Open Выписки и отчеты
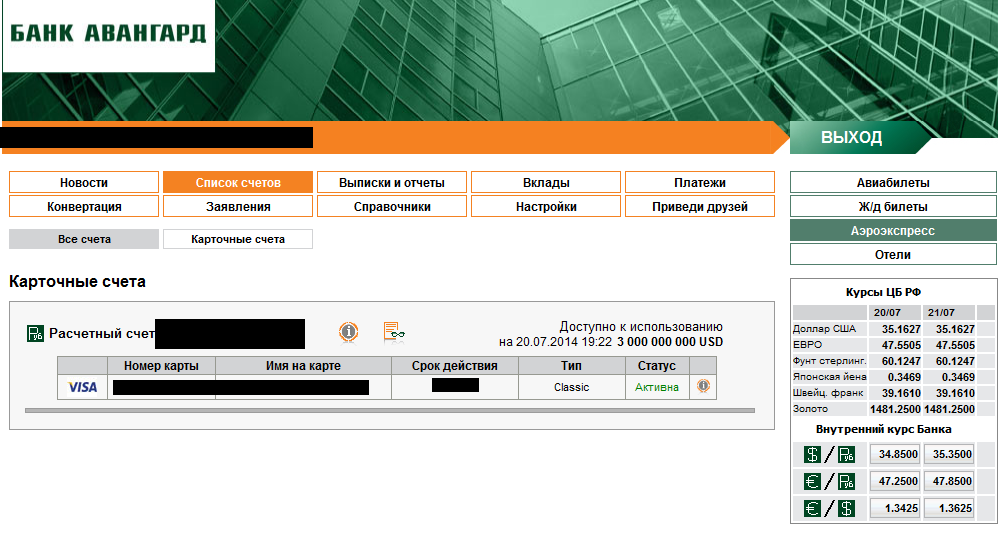Image resolution: width=998 pixels, height=554 pixels. [x=392, y=182]
